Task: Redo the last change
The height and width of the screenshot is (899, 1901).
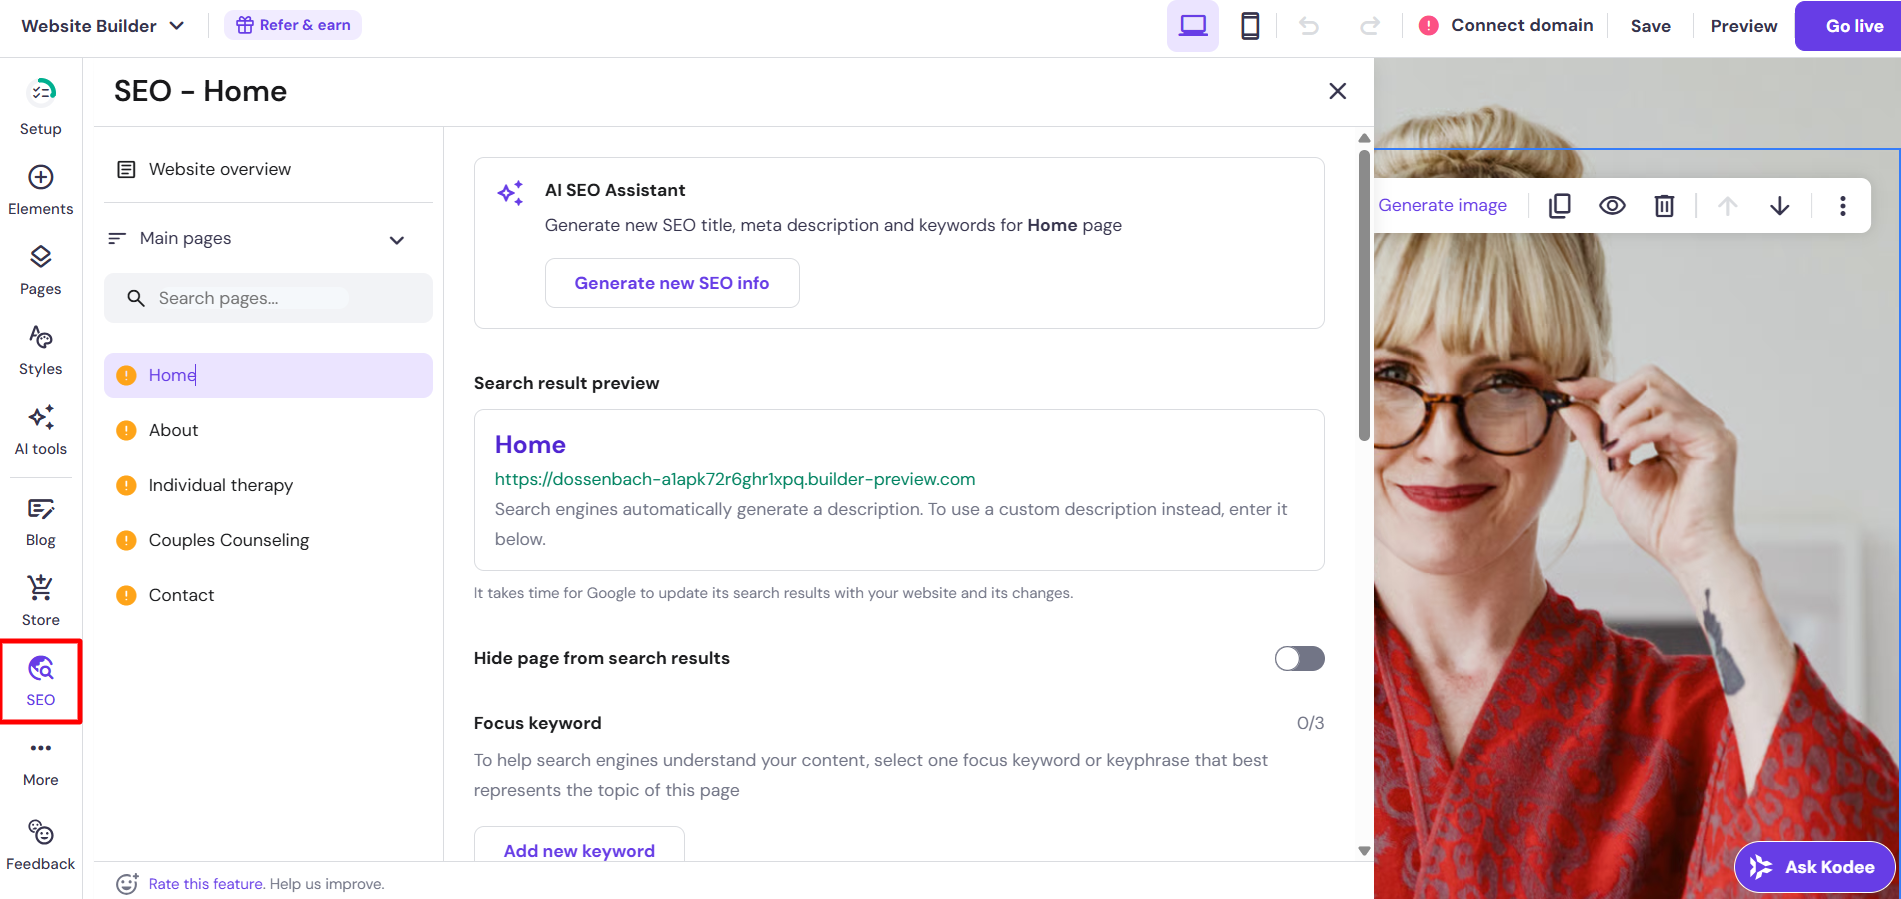Action: 1369,26
